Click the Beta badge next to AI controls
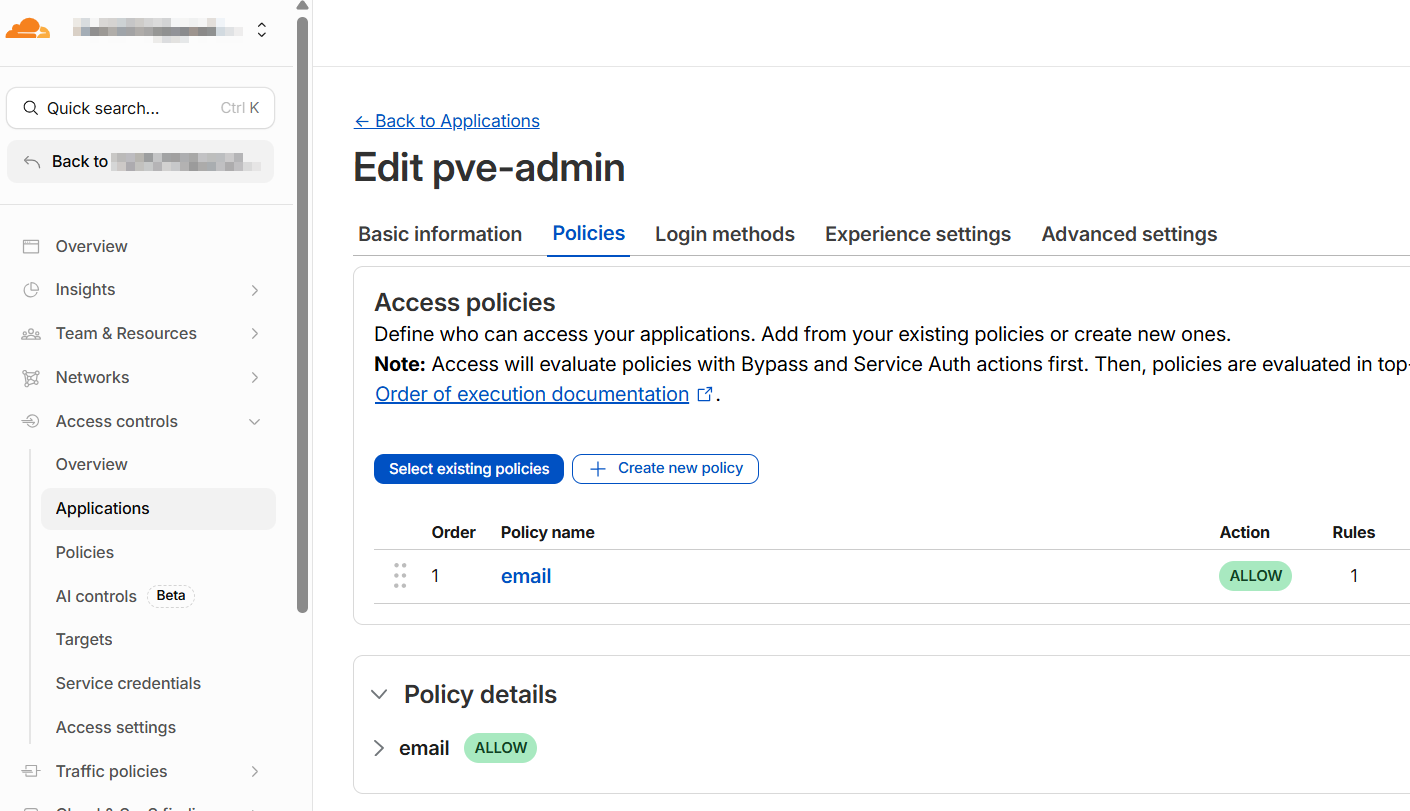 point(171,596)
